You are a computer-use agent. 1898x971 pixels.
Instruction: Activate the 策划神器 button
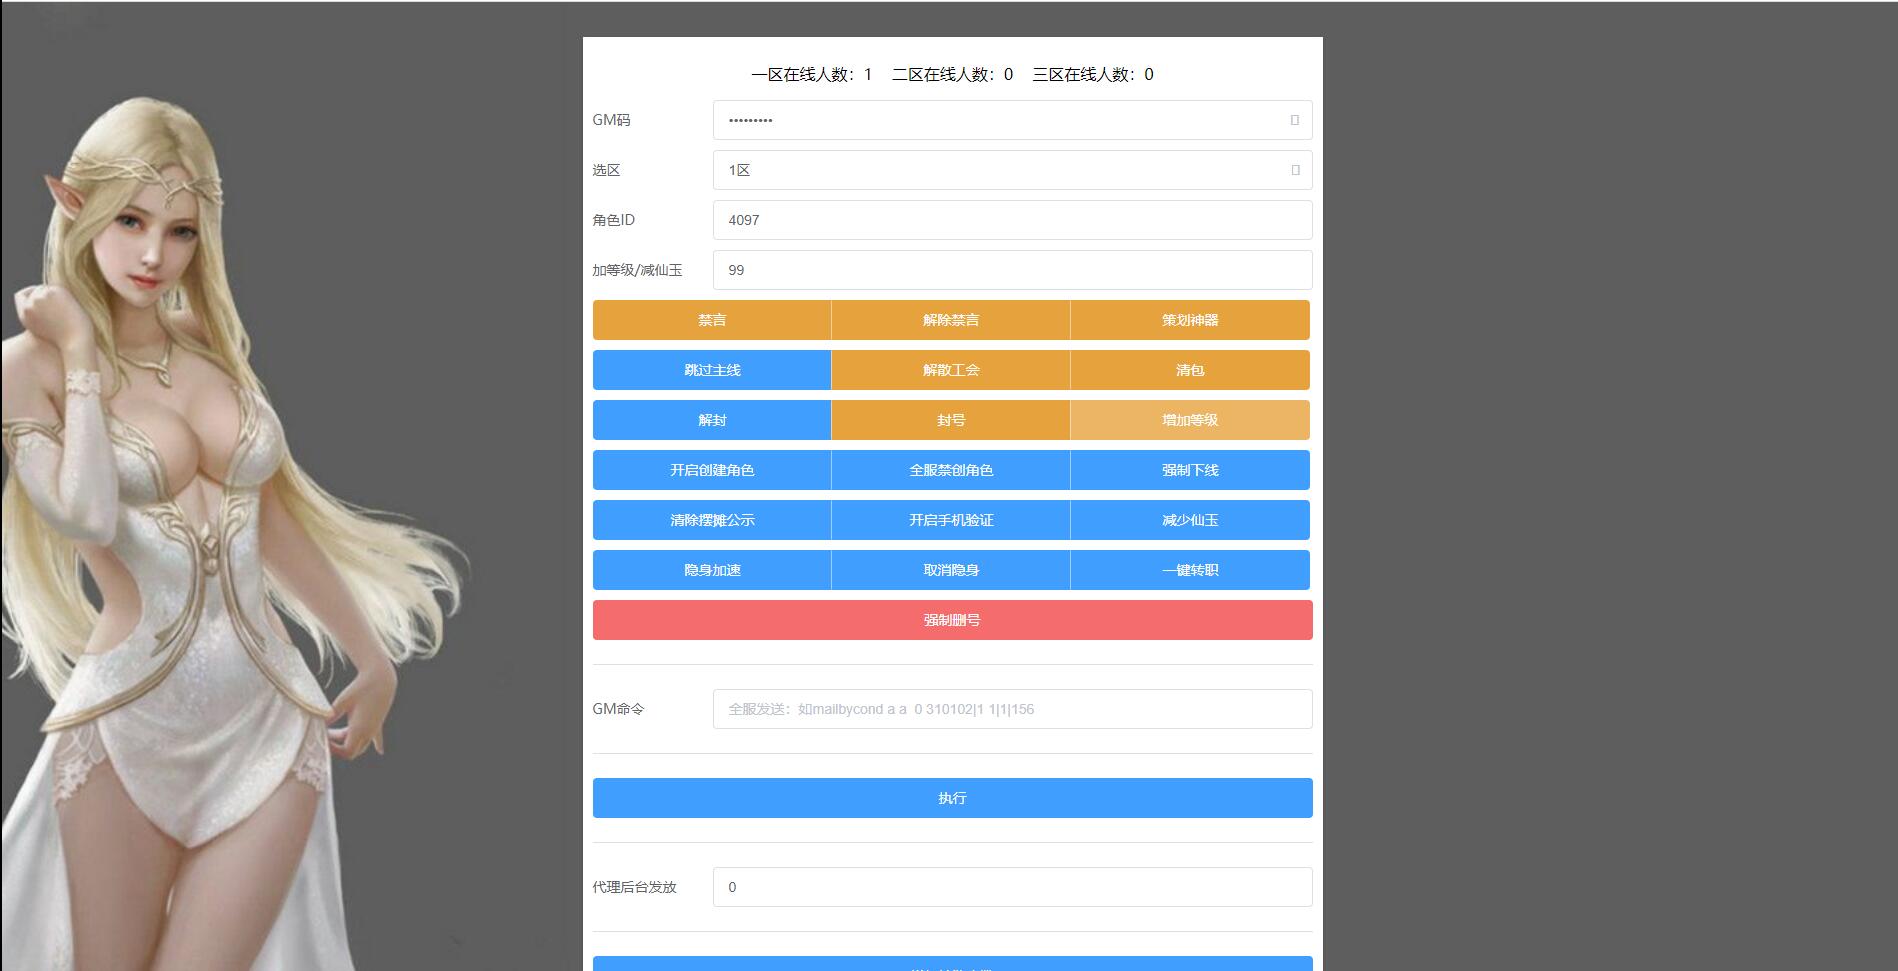point(1189,320)
